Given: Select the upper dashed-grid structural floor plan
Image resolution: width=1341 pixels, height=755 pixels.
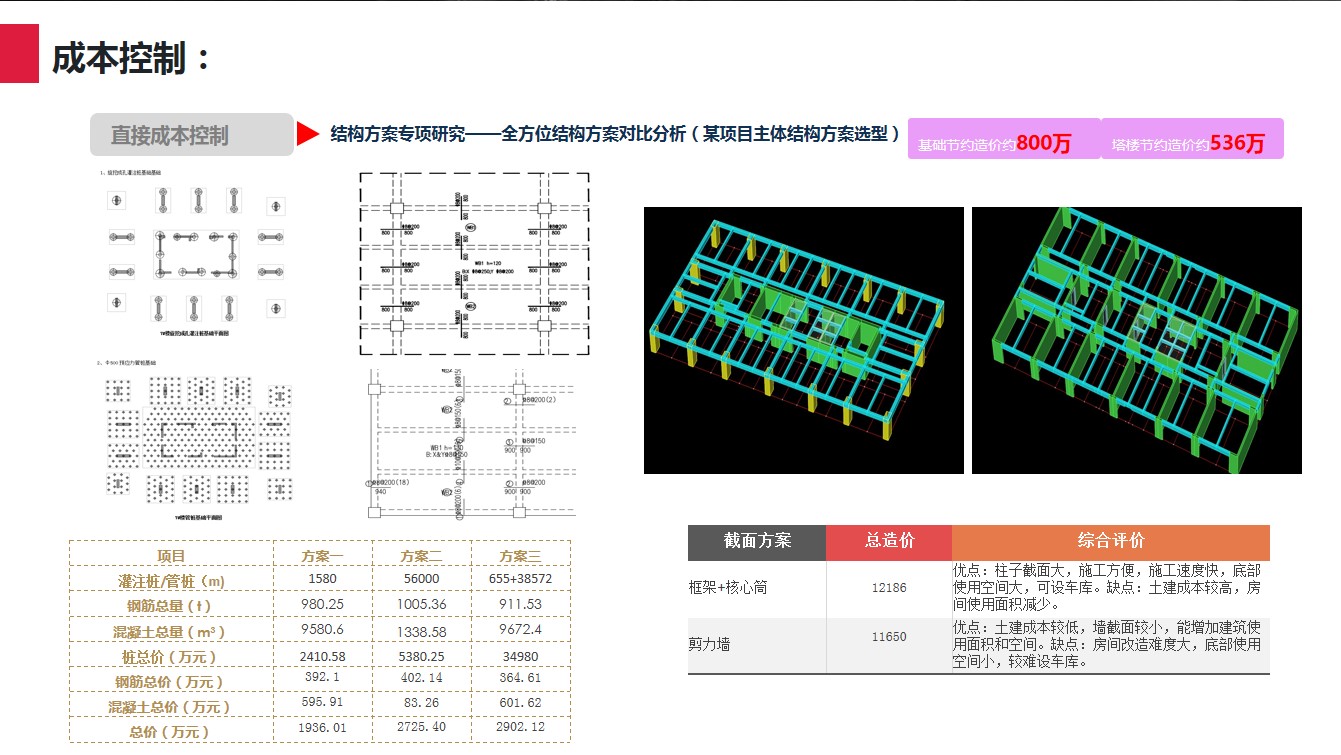Looking at the screenshot, I should point(474,263).
